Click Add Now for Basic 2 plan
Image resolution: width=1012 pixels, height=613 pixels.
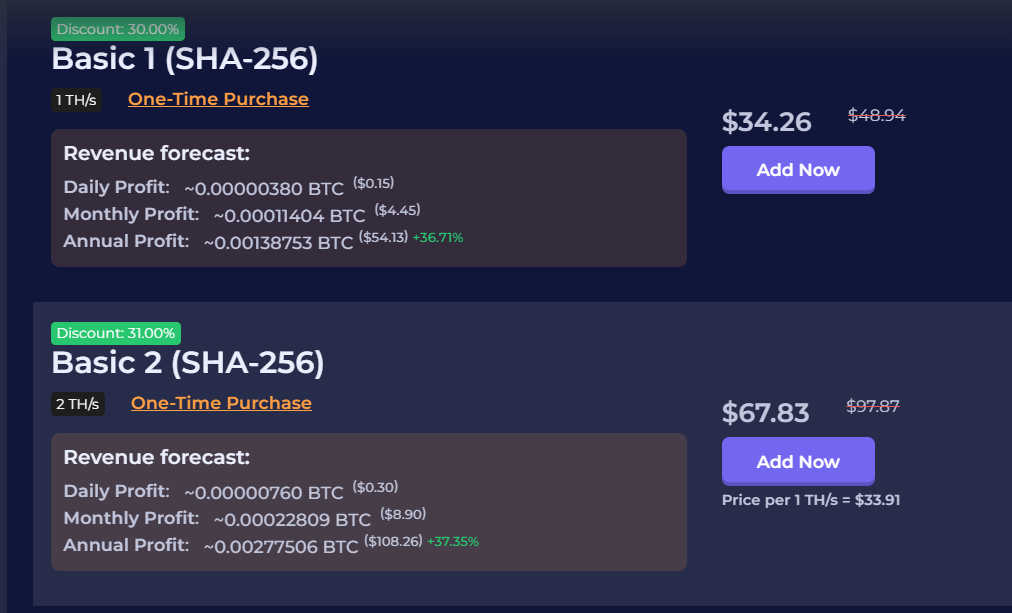798,461
